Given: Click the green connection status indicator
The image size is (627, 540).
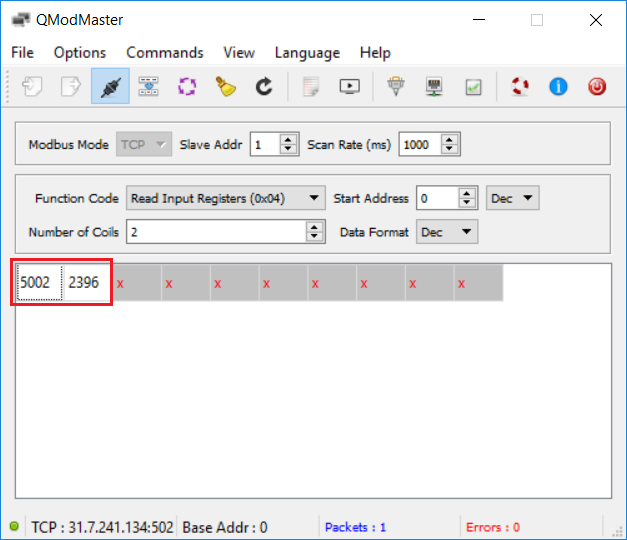Looking at the screenshot, I should pos(14,526).
